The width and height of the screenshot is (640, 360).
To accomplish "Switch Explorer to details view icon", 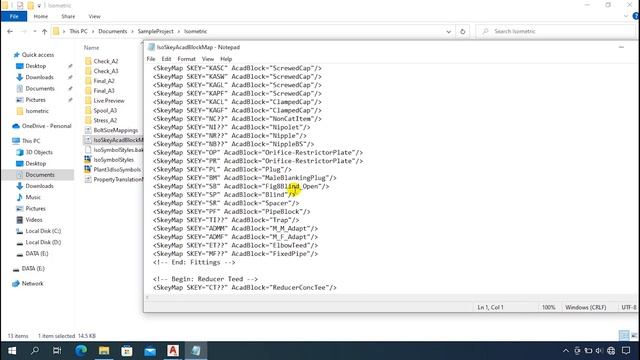I will click(624, 336).
